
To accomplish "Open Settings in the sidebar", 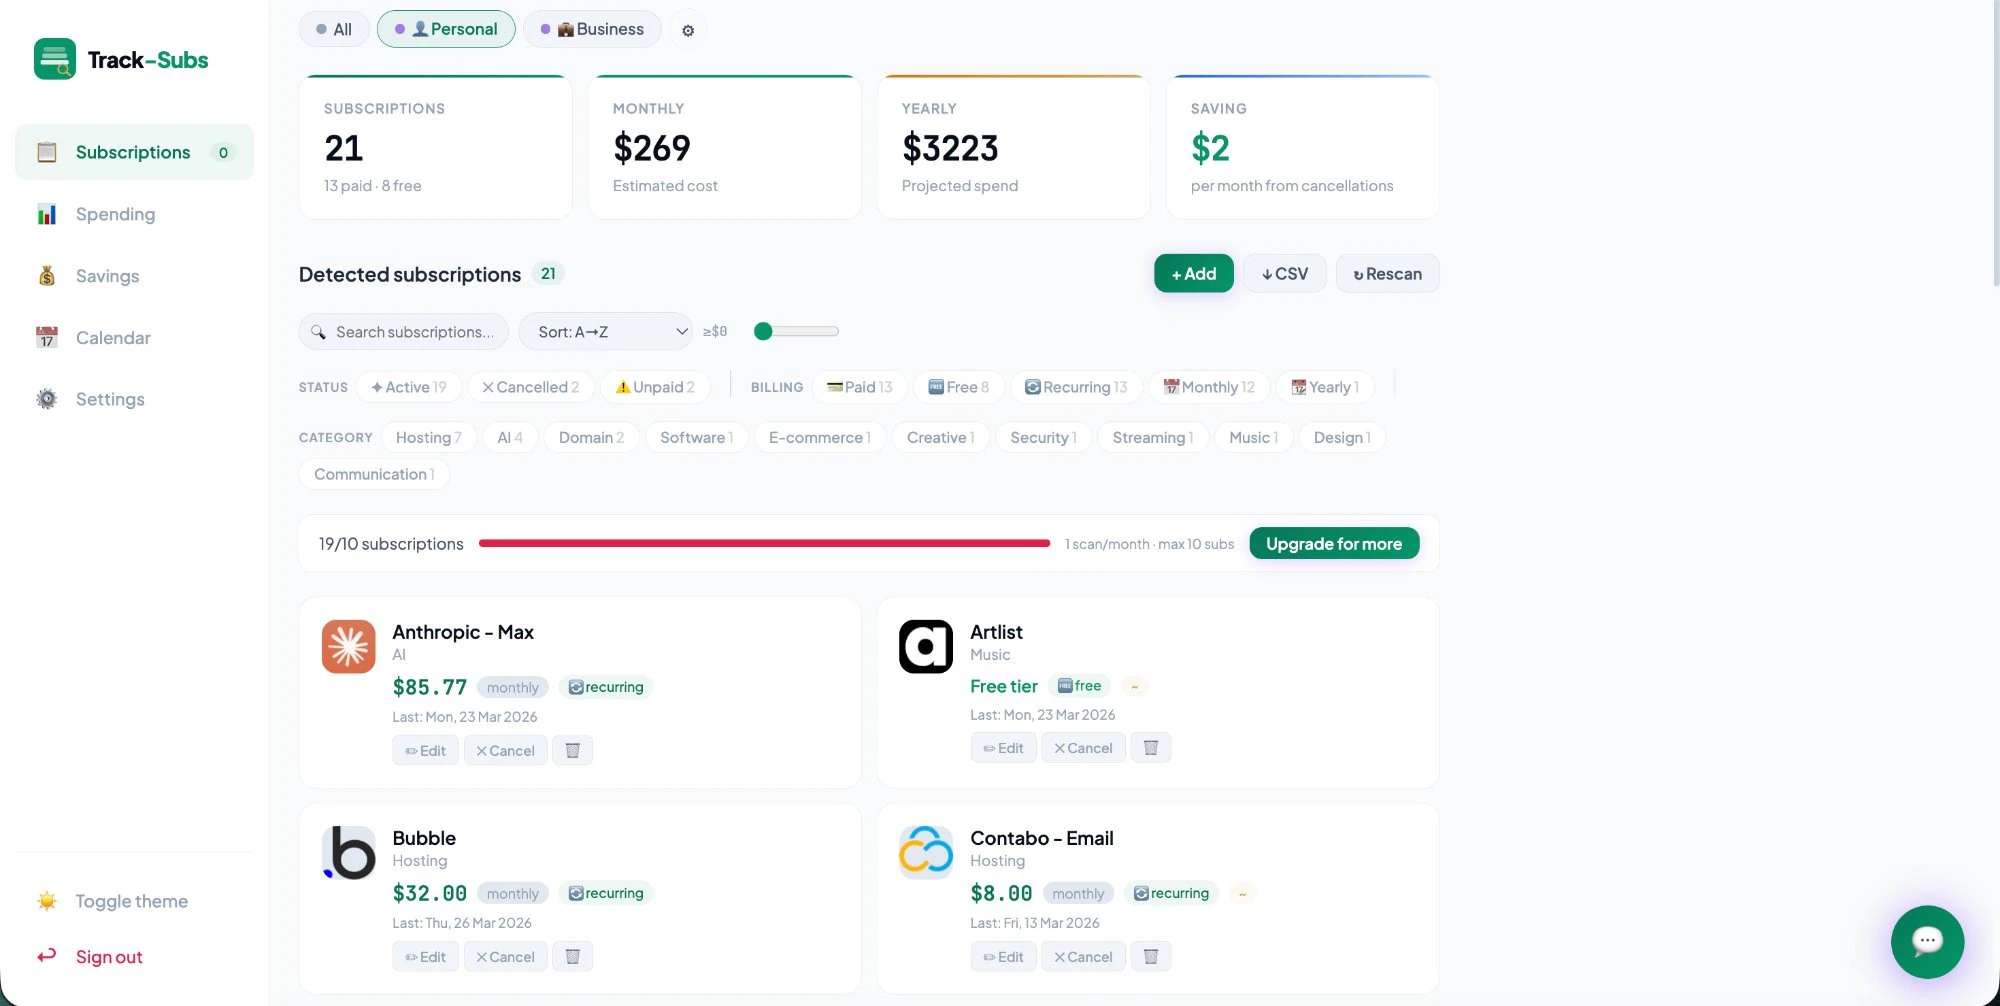I will pyautogui.click(x=134, y=399).
